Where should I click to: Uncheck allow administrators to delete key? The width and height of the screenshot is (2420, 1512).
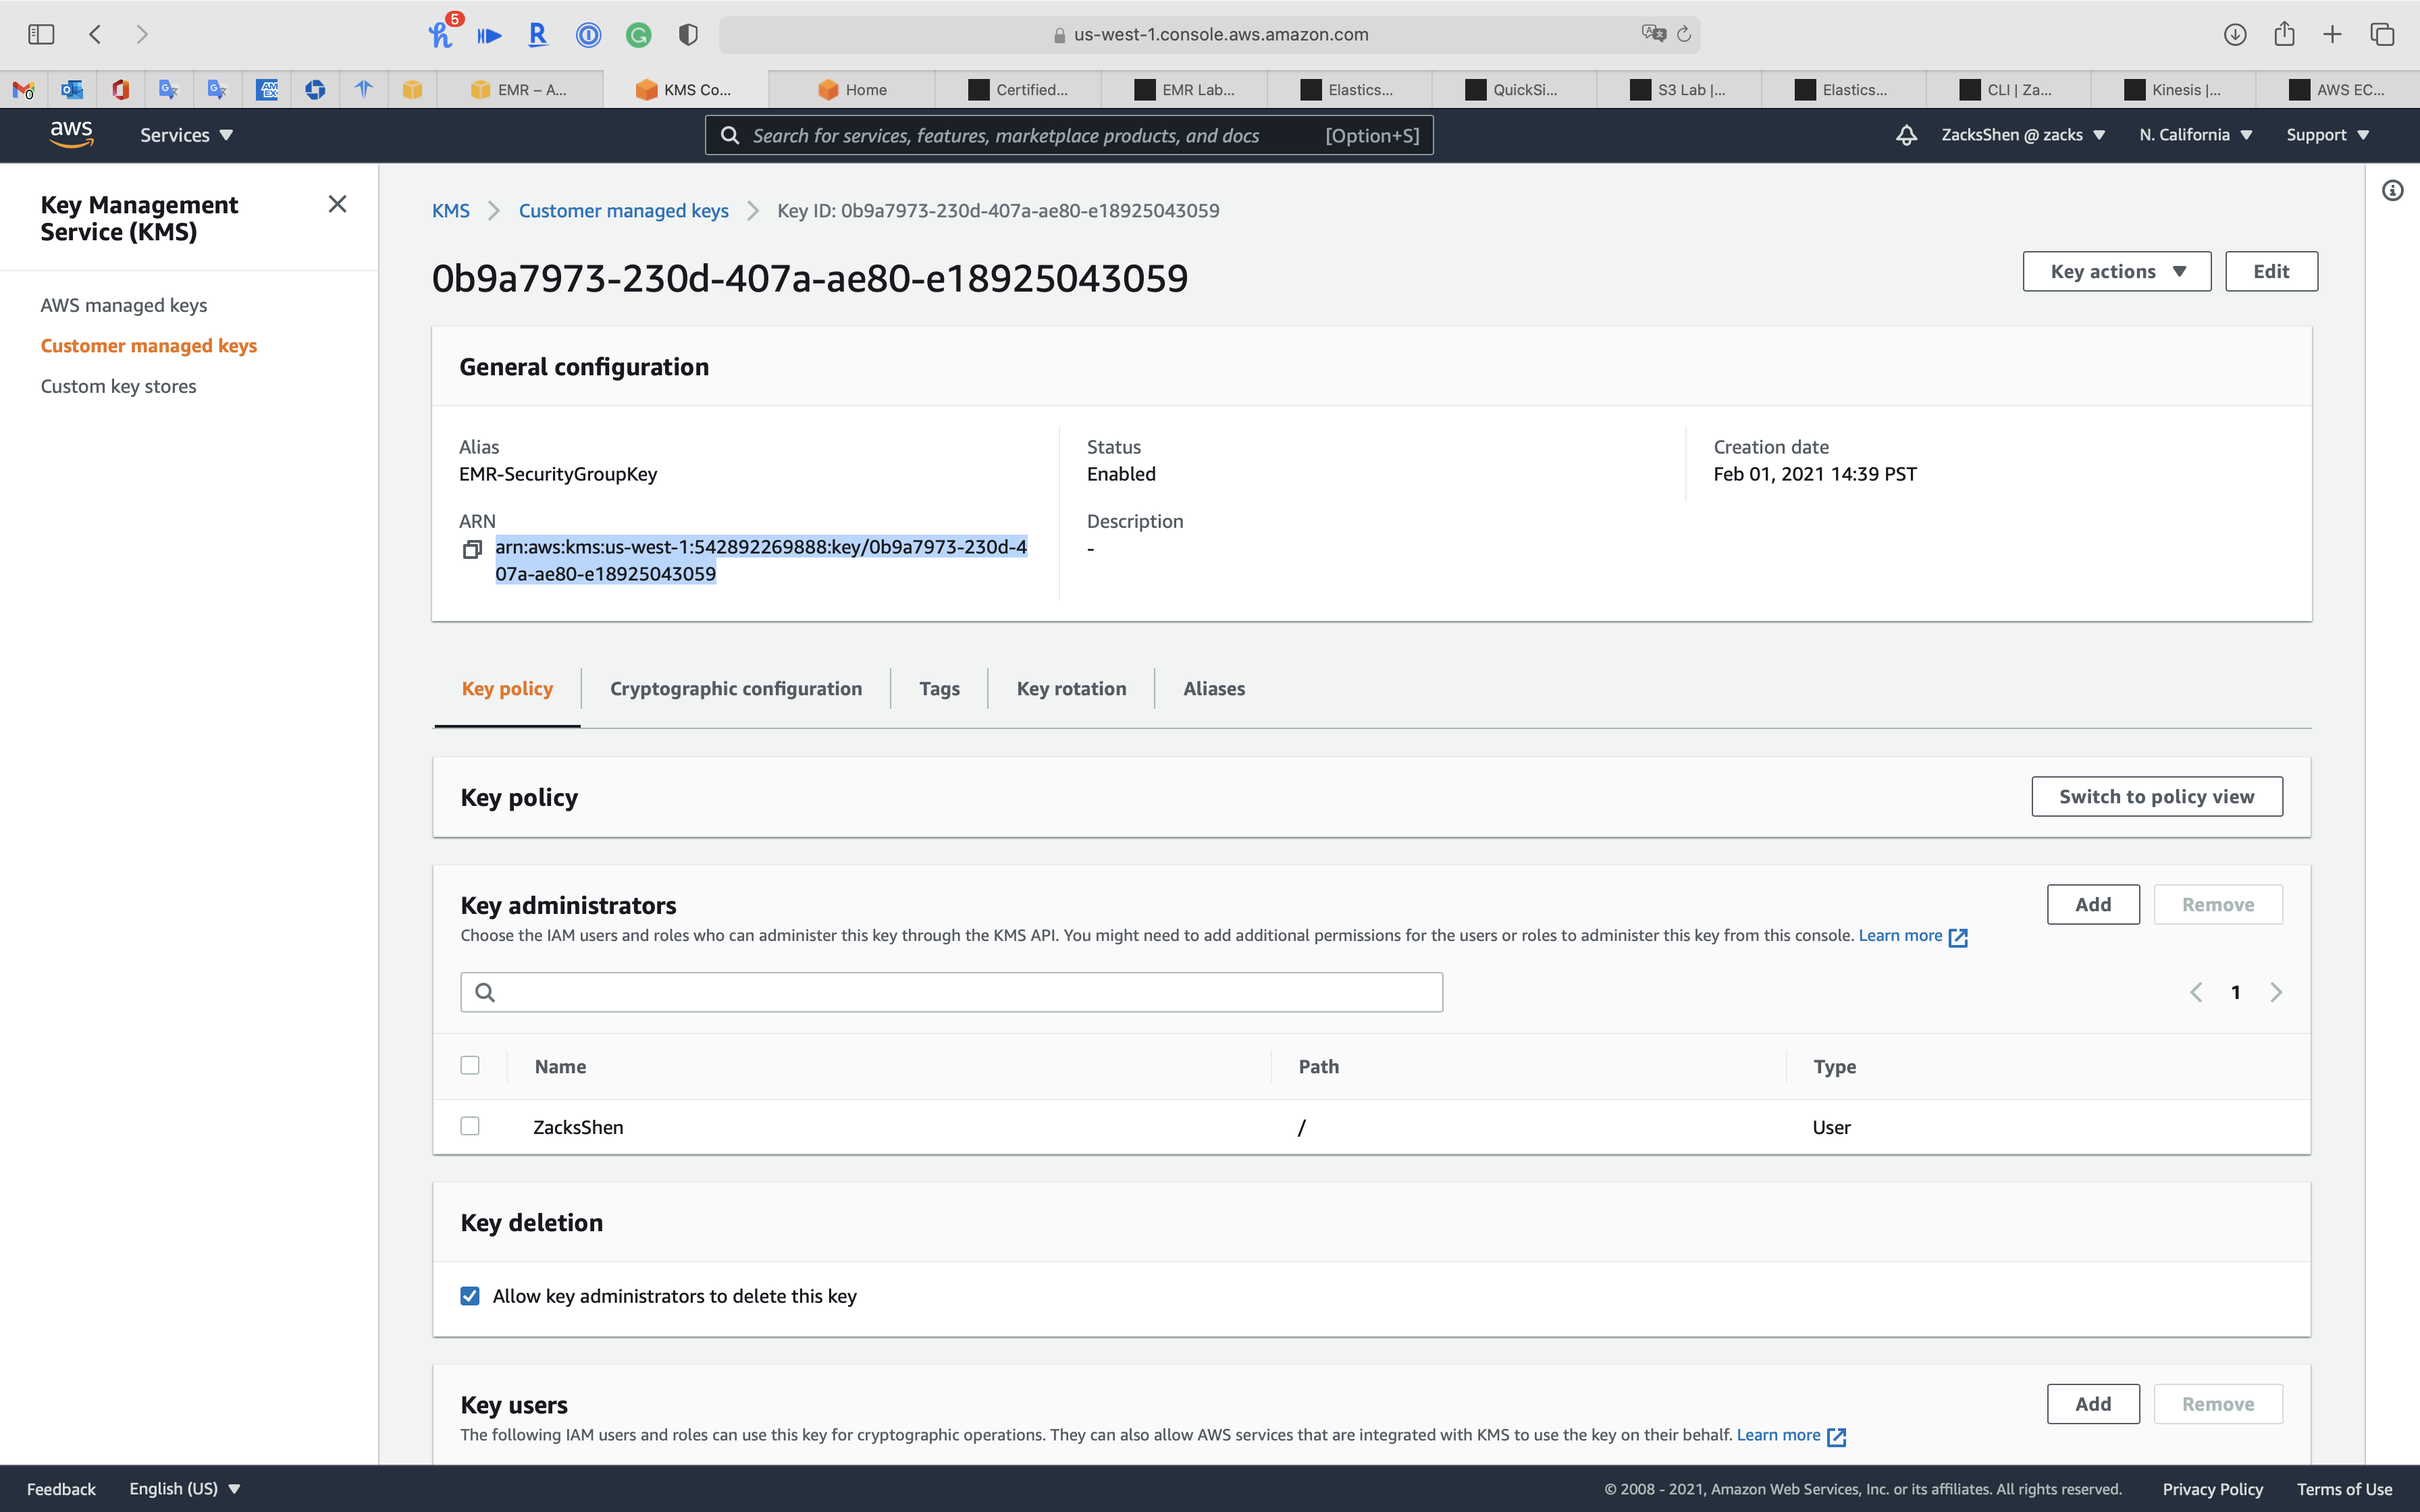(470, 1296)
